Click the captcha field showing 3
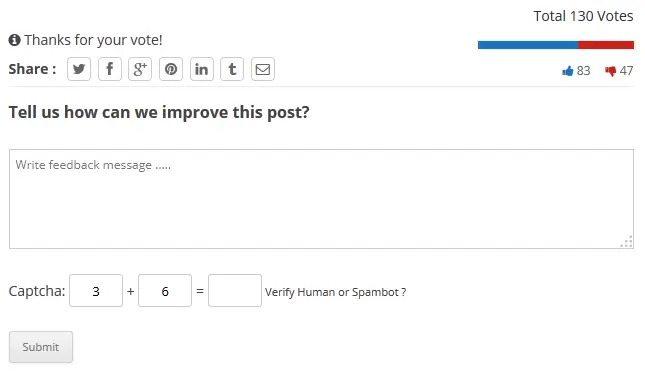Screen dimensions: 645x374 [x=96, y=290]
